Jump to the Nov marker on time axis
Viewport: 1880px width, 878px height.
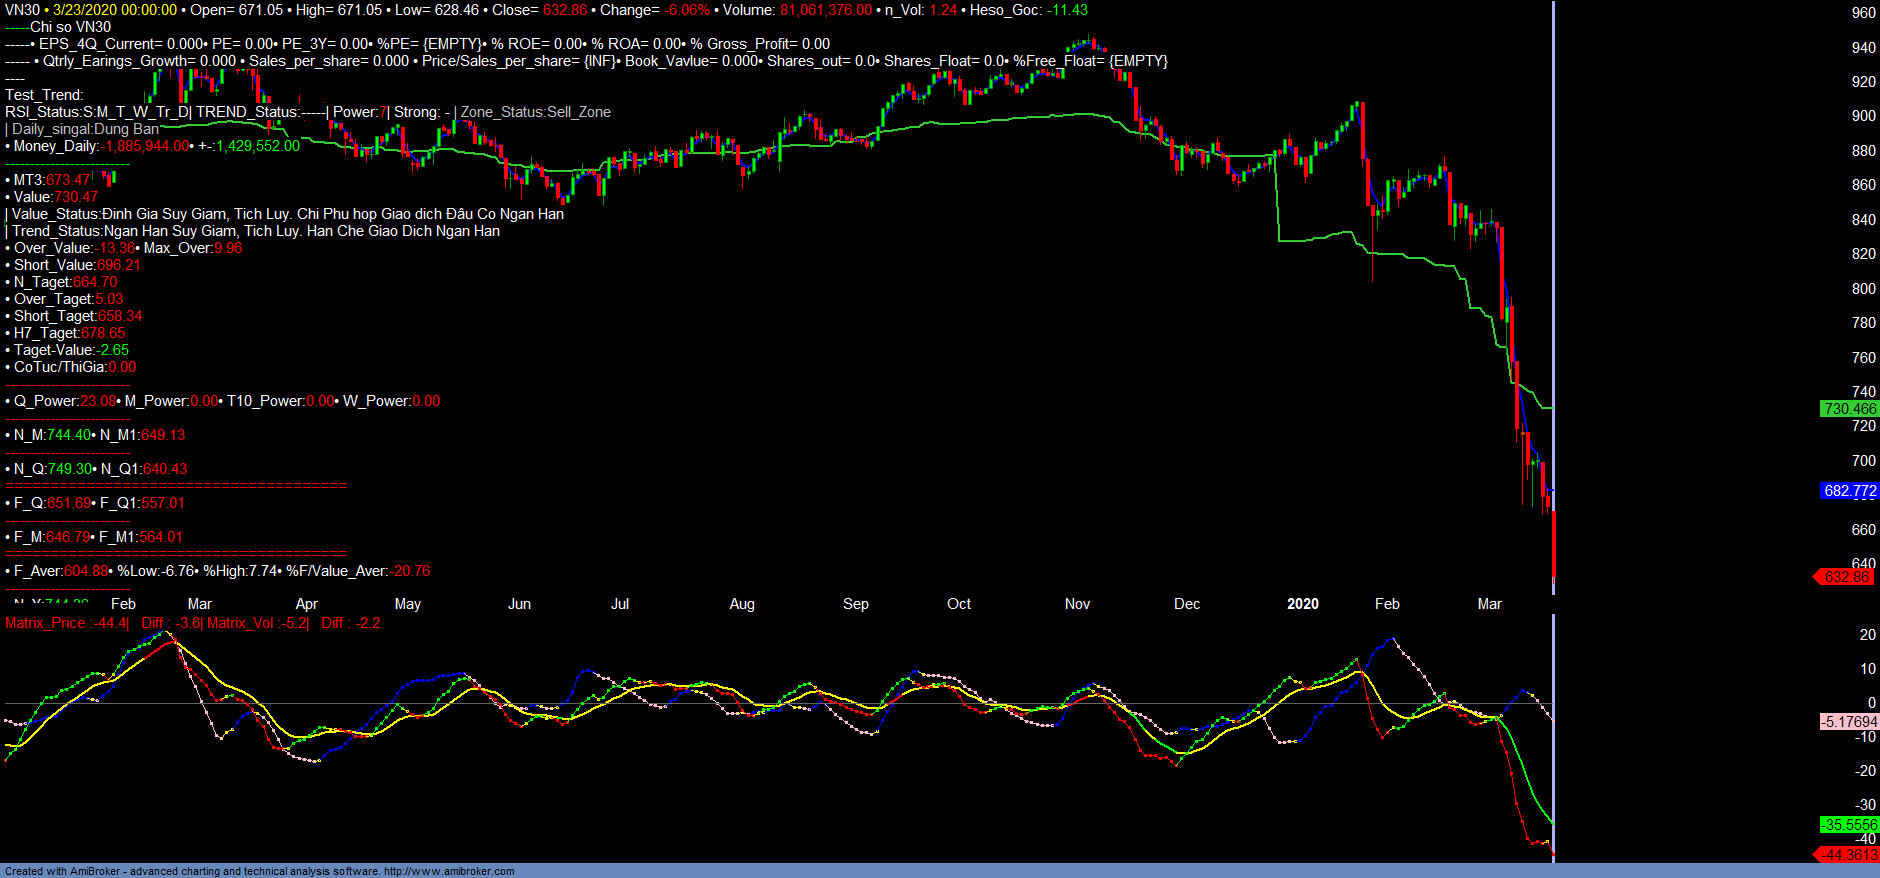[1077, 604]
